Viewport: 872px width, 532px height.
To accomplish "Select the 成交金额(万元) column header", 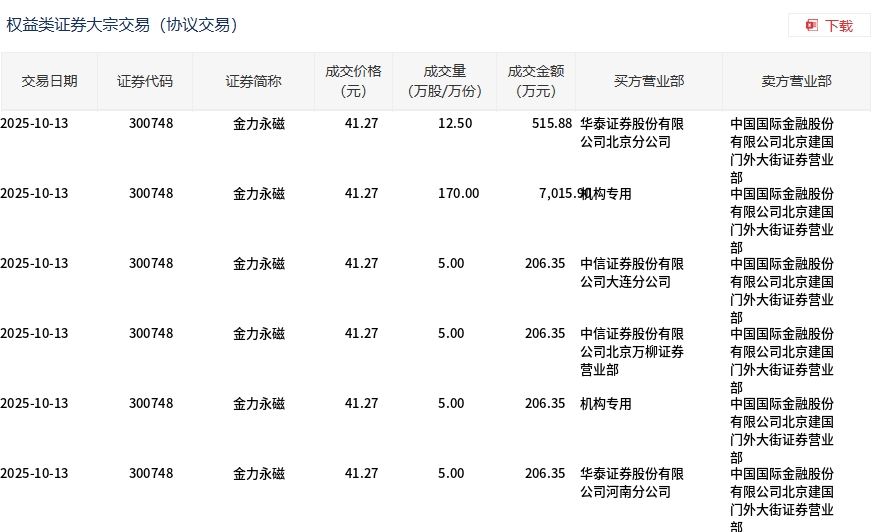I will point(536,81).
